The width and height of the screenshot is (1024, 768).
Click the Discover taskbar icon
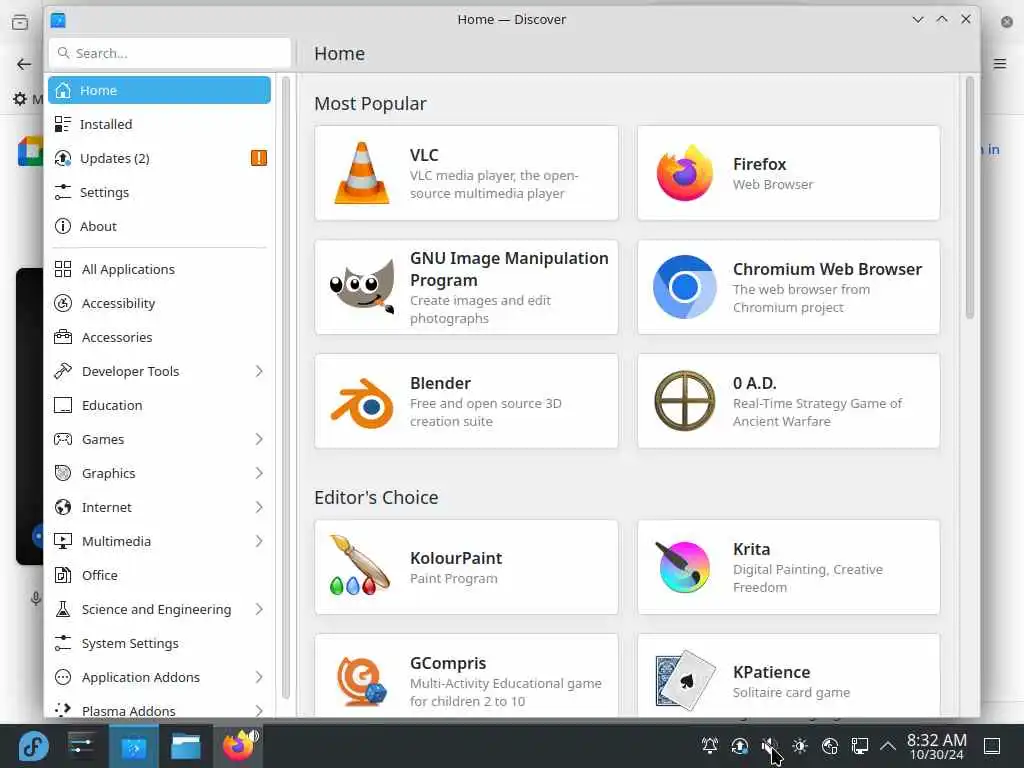(x=134, y=746)
